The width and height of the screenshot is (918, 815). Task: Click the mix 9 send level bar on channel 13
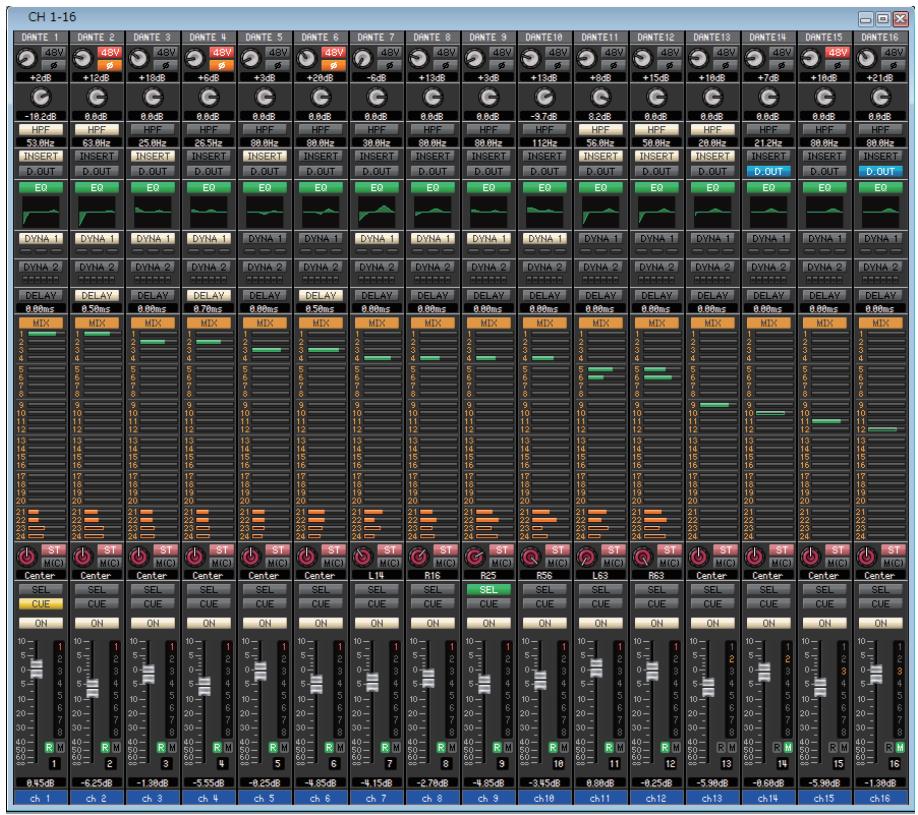tap(718, 405)
